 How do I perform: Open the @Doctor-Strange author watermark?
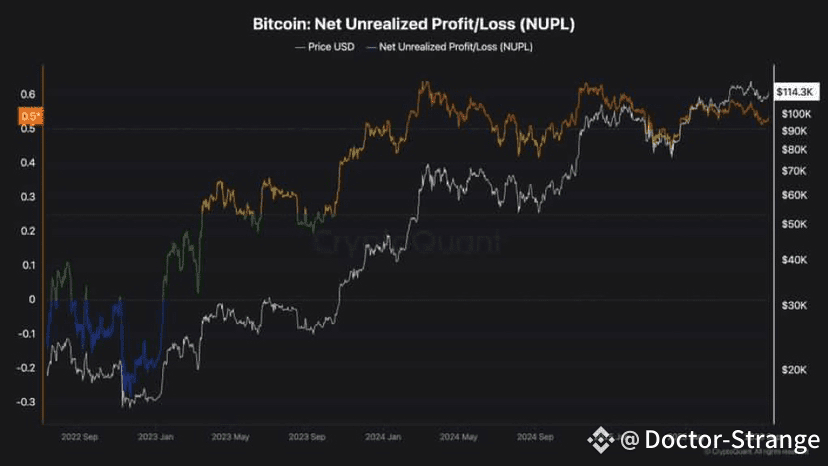[x=720, y=440]
